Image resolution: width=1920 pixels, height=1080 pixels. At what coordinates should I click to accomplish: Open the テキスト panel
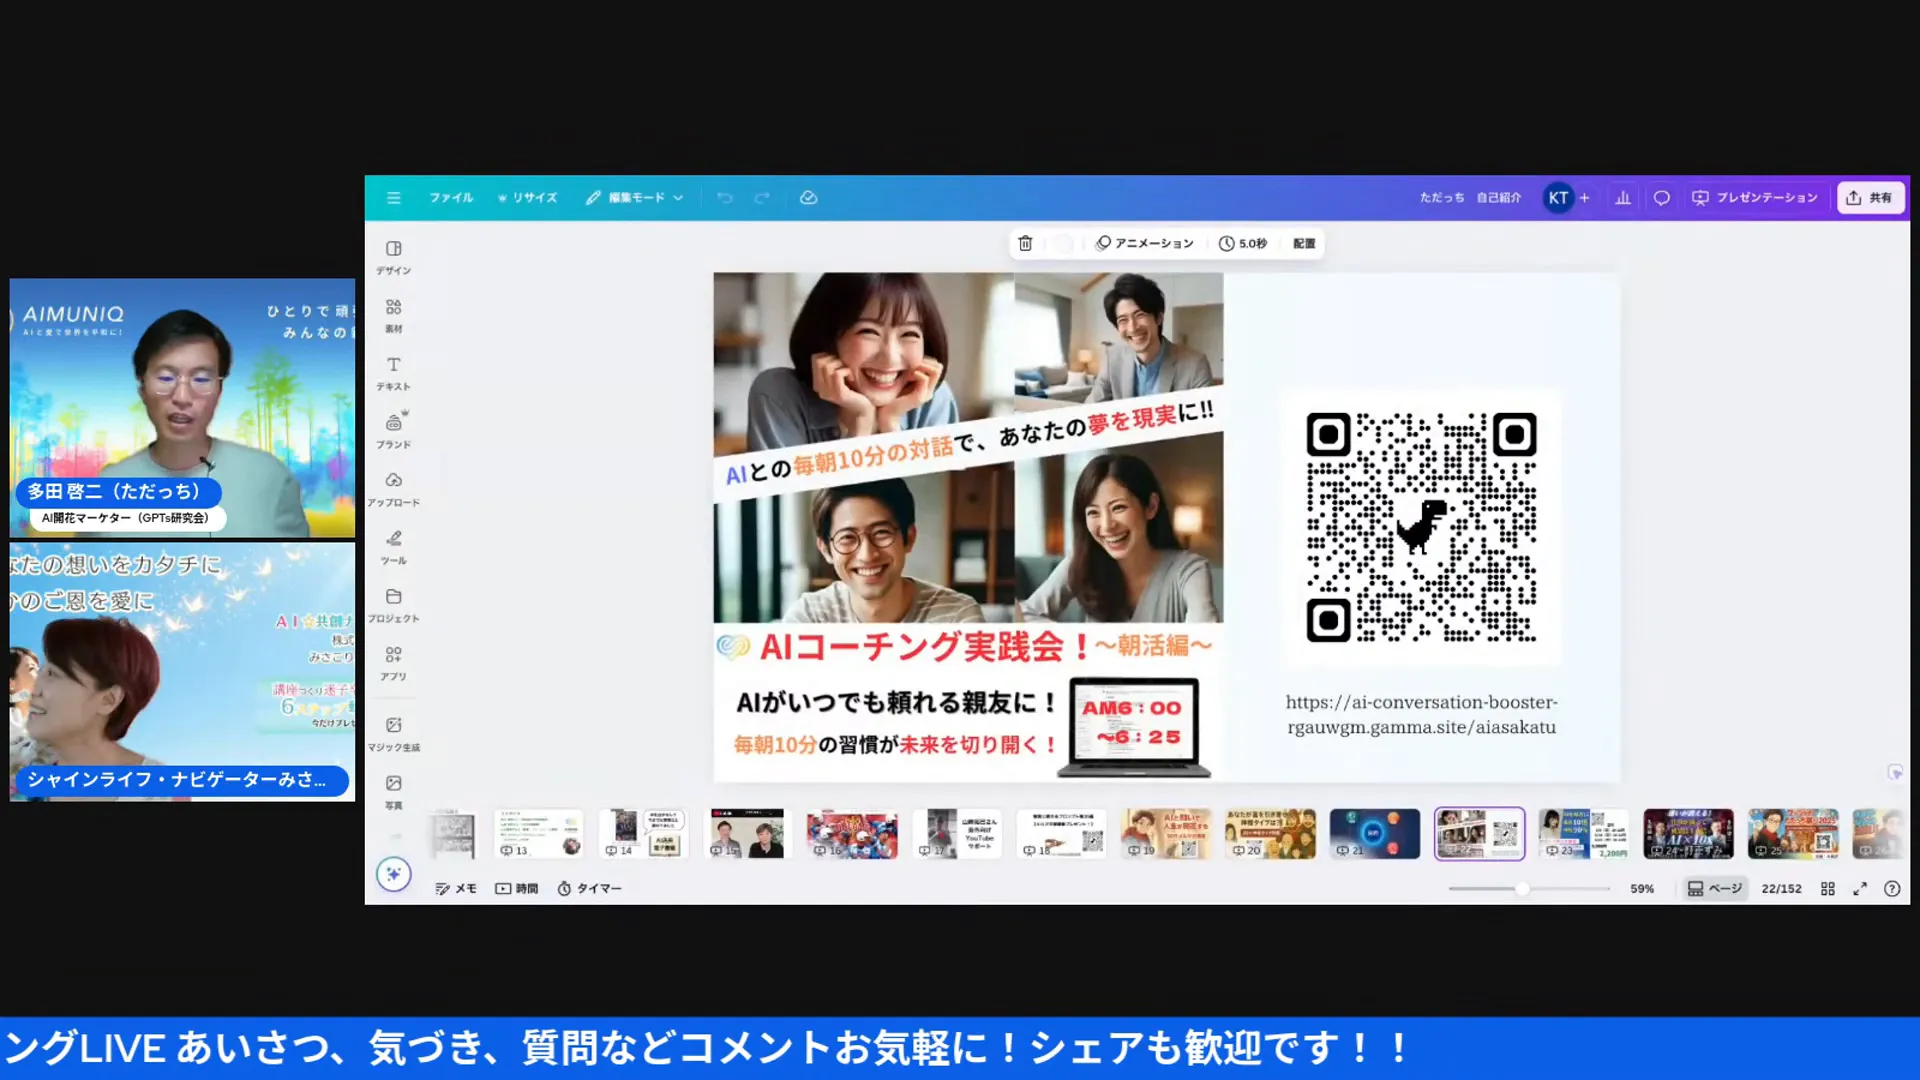coord(394,373)
